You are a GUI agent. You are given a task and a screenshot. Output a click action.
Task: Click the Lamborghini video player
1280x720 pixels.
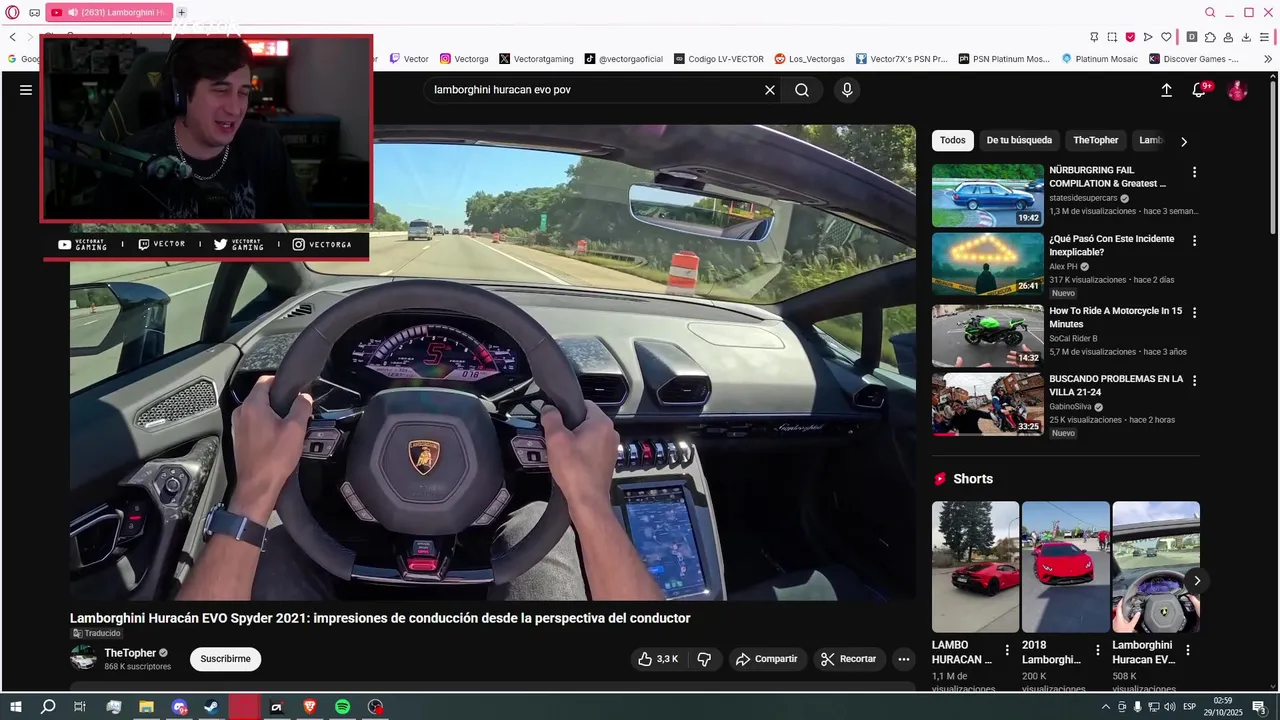pos(493,362)
